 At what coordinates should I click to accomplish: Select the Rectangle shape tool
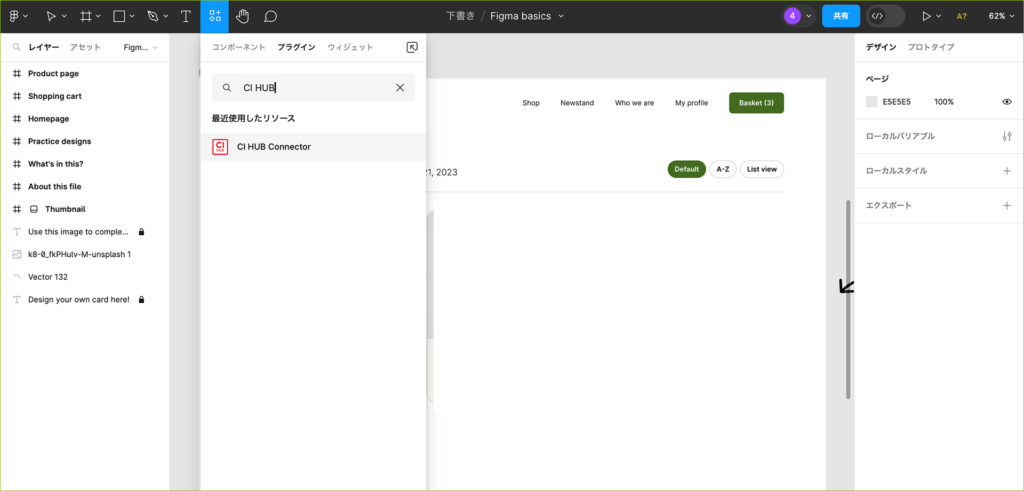pyautogui.click(x=119, y=16)
